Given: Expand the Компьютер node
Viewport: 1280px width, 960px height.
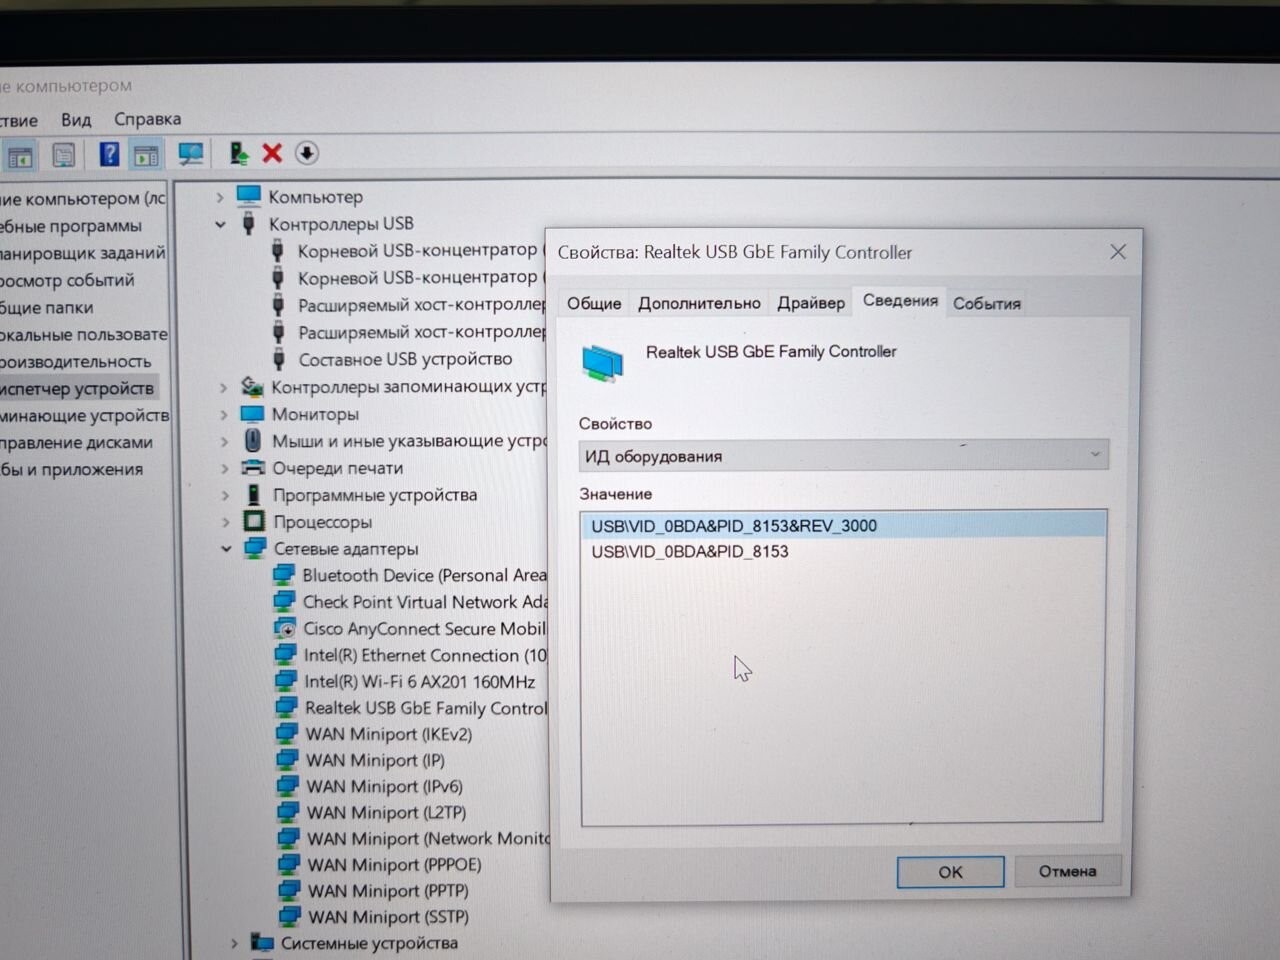Looking at the screenshot, I should [220, 197].
